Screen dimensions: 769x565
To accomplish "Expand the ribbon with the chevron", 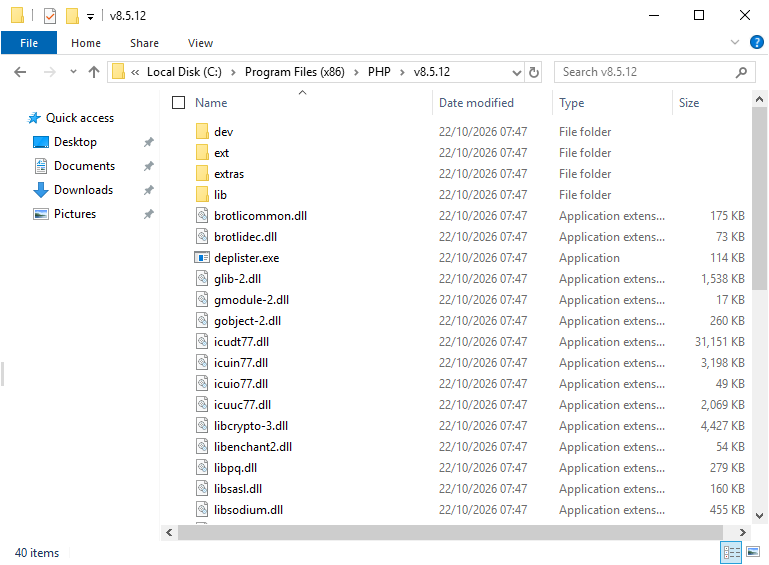I will 735,42.
